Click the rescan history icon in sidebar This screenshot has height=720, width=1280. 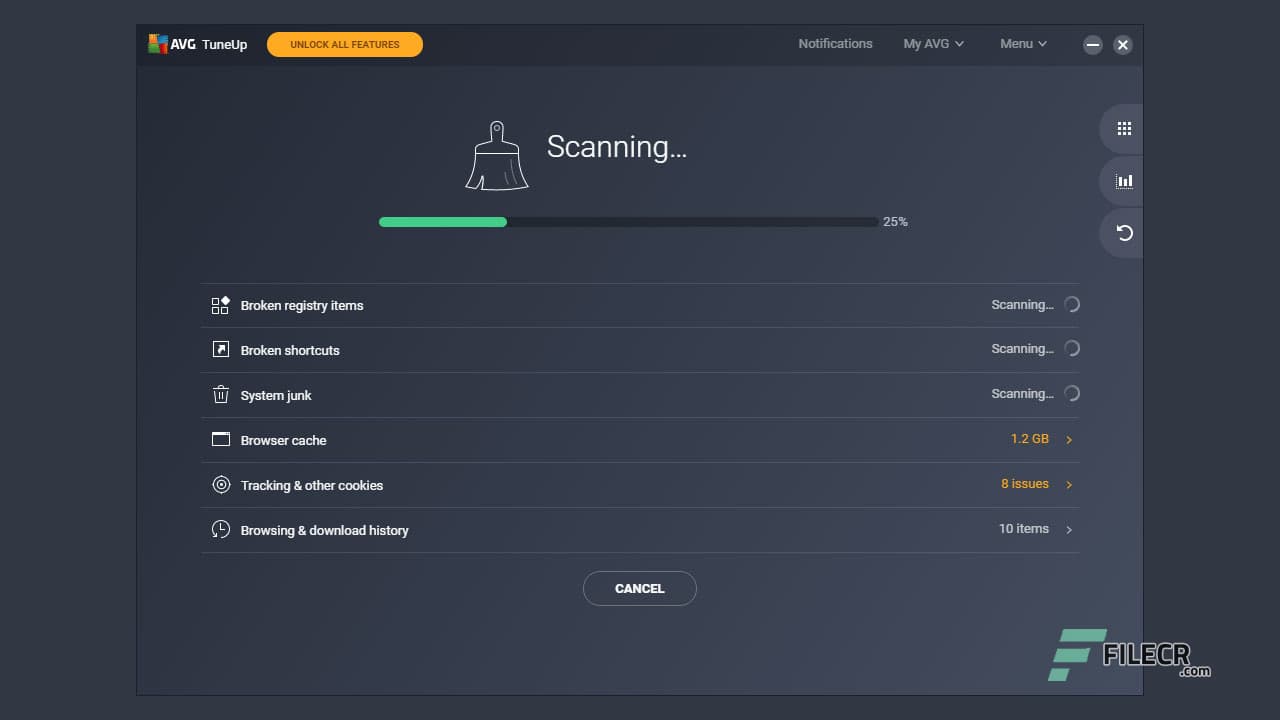[x=1123, y=232]
